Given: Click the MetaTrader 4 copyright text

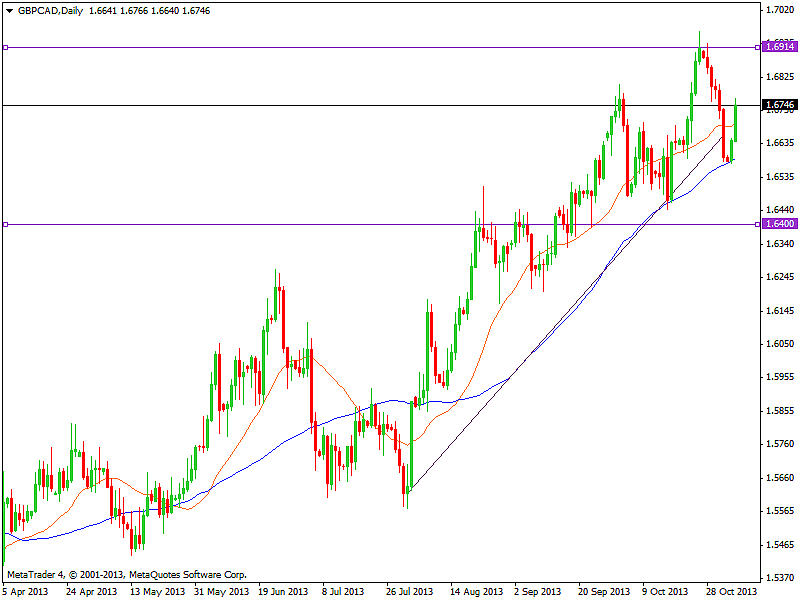Looking at the screenshot, I should click(126, 575).
